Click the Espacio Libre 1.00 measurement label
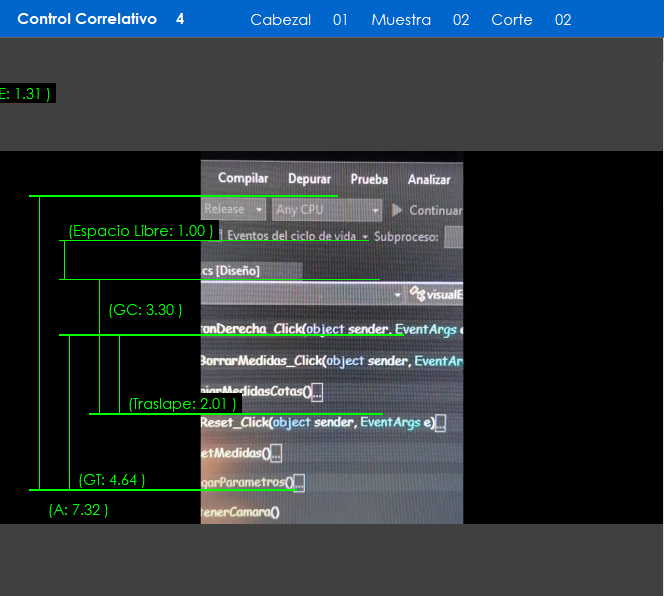This screenshot has width=664, height=596. [x=141, y=231]
